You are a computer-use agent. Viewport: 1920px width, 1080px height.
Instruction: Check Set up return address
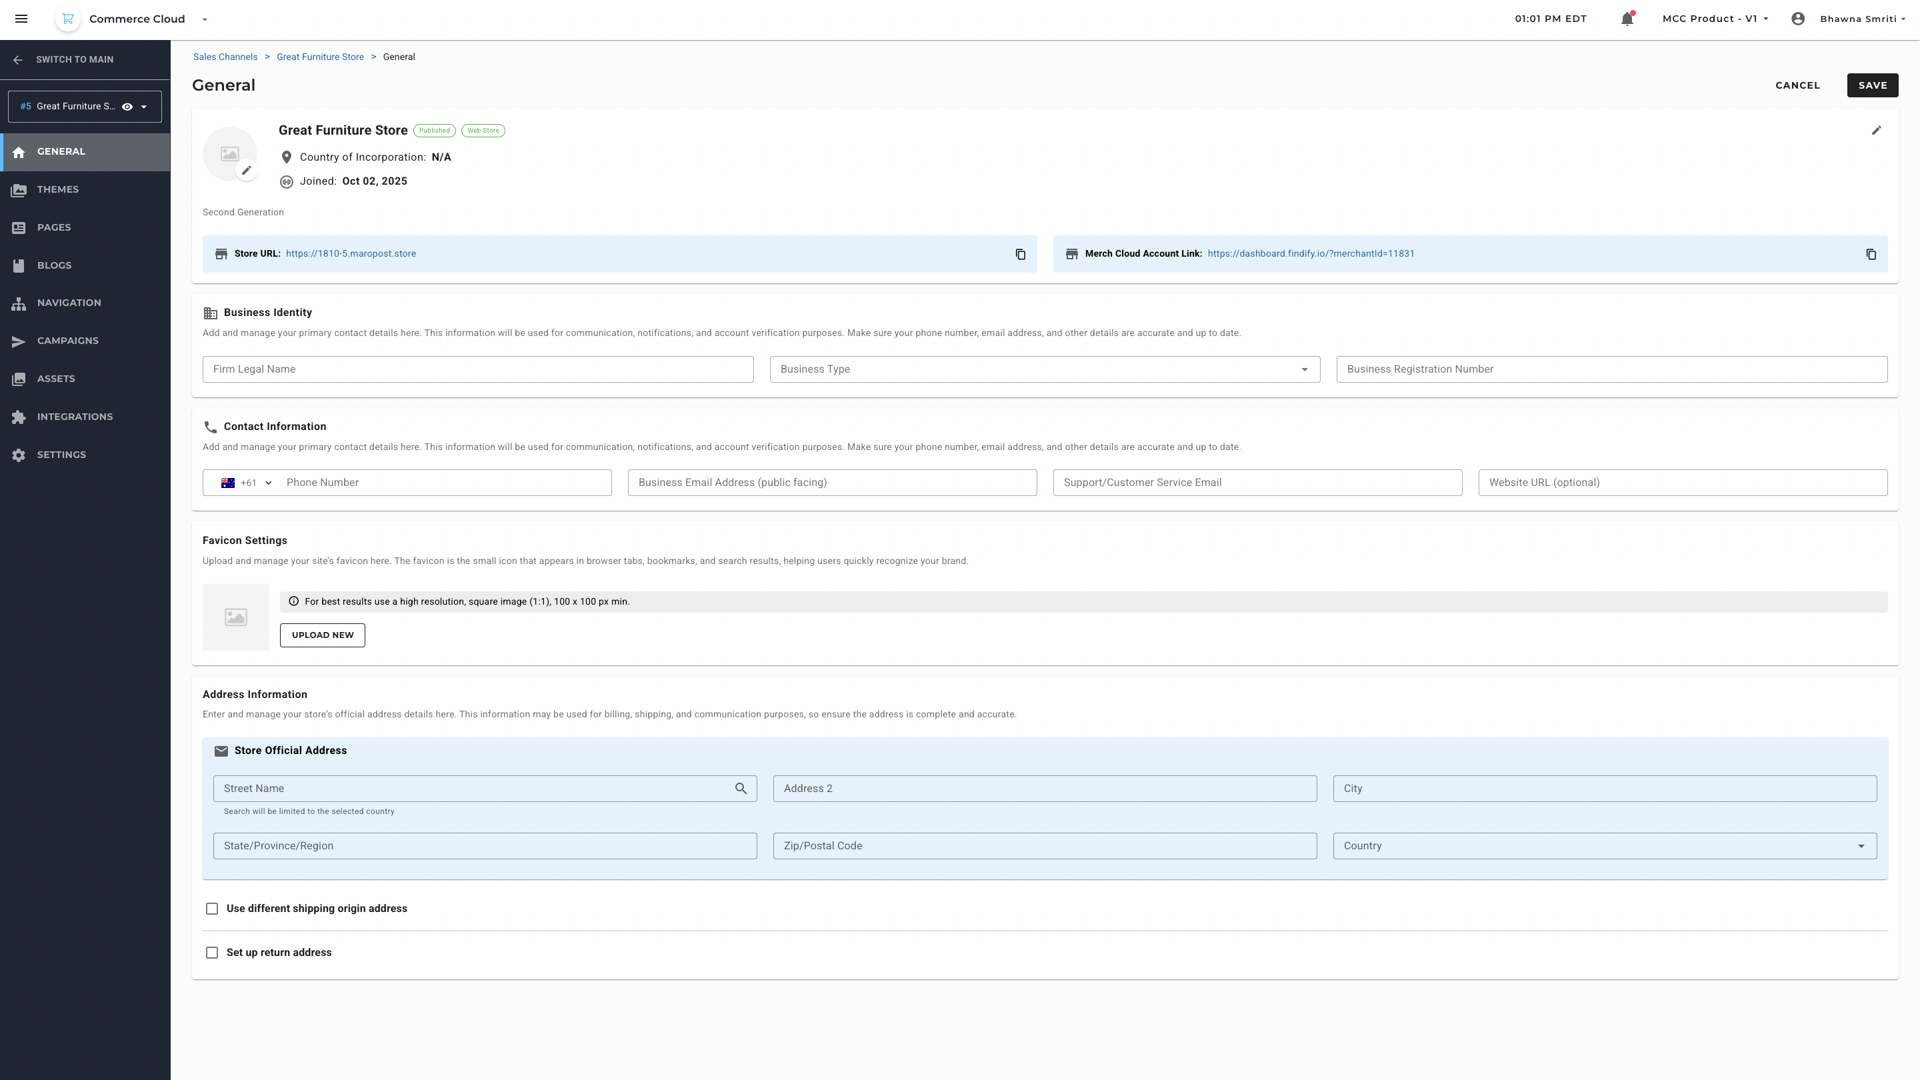212,953
